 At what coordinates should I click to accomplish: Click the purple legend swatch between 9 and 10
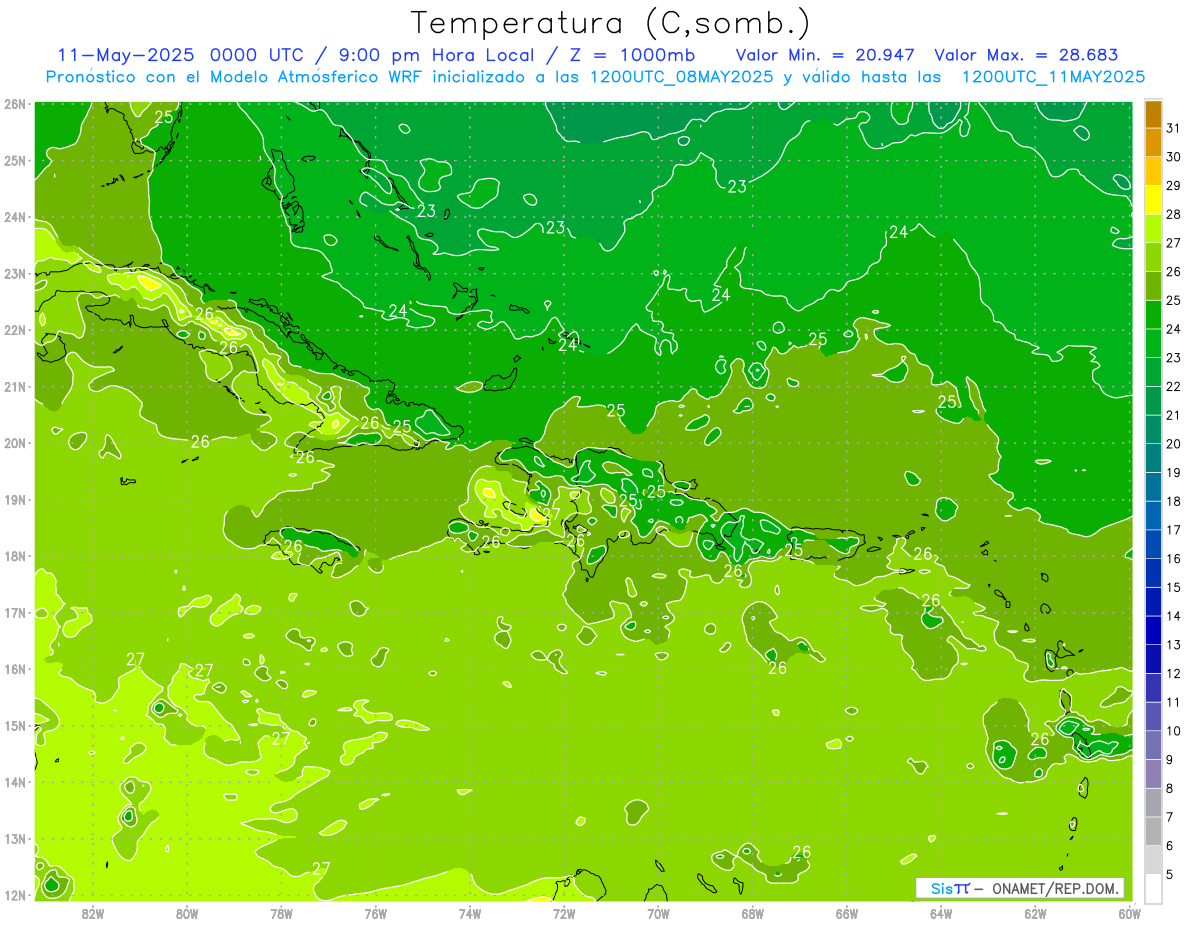(x=1153, y=745)
